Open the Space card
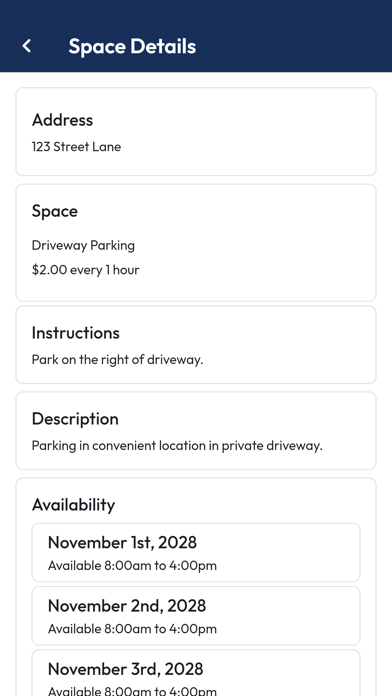 click(196, 243)
